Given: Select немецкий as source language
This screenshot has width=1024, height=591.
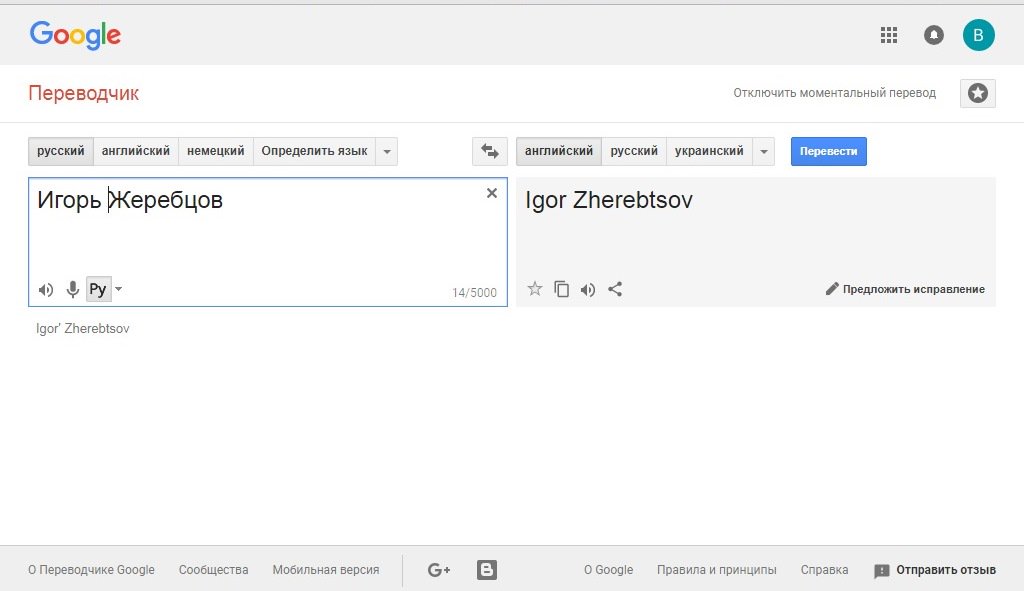Looking at the screenshot, I should [x=215, y=151].
